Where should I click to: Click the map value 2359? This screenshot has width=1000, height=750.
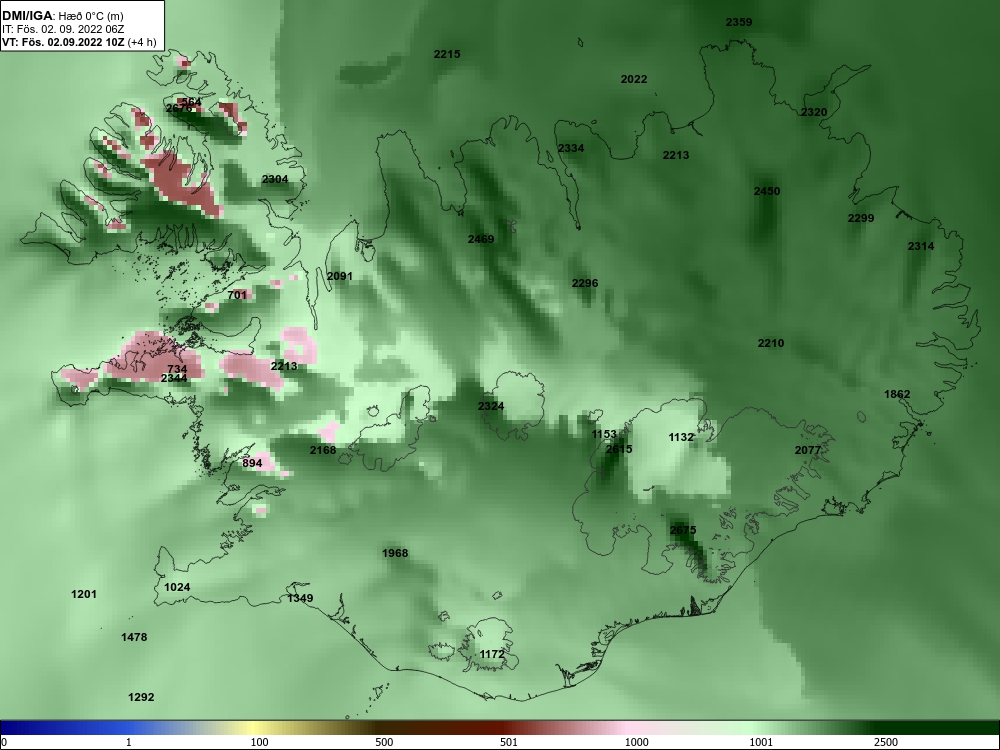coord(739,22)
